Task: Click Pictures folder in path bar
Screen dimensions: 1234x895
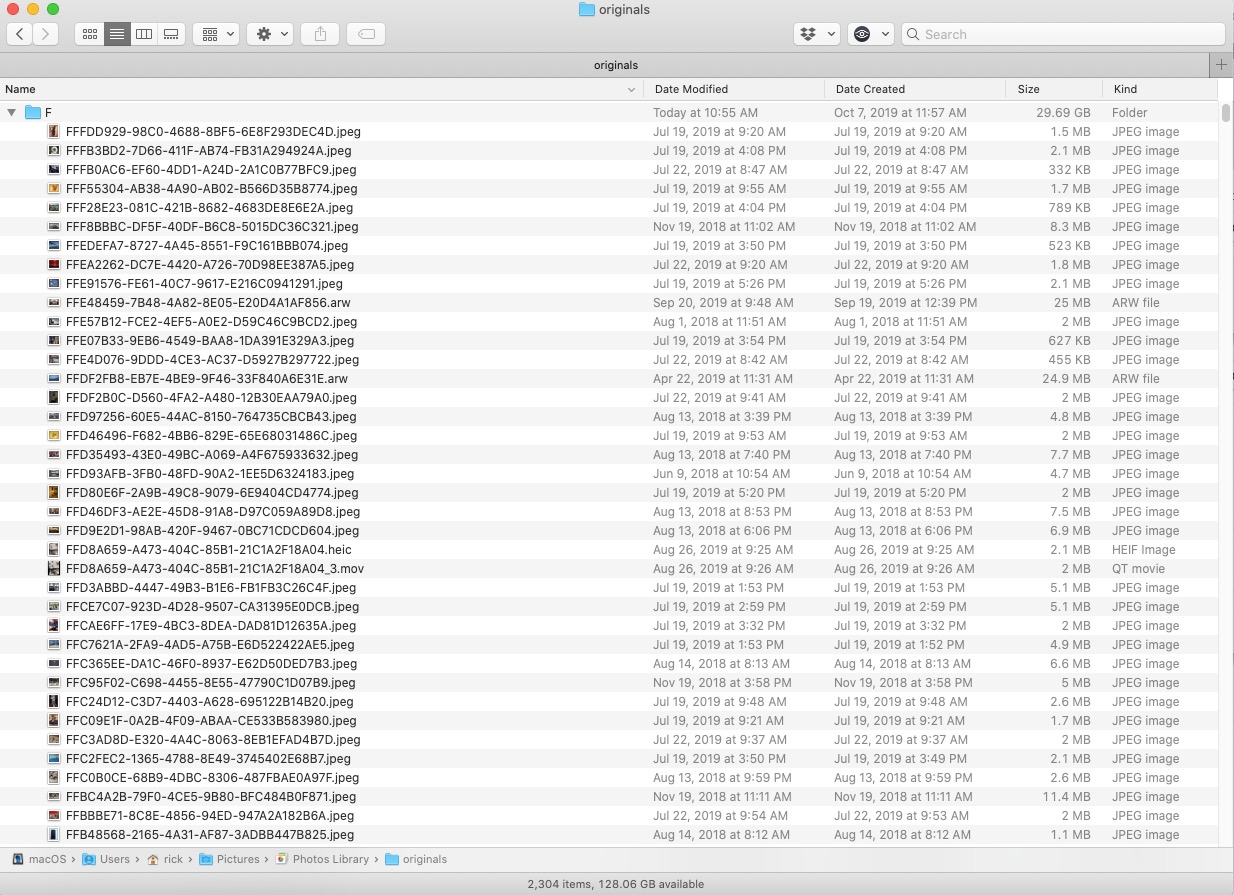Action: [x=229, y=859]
